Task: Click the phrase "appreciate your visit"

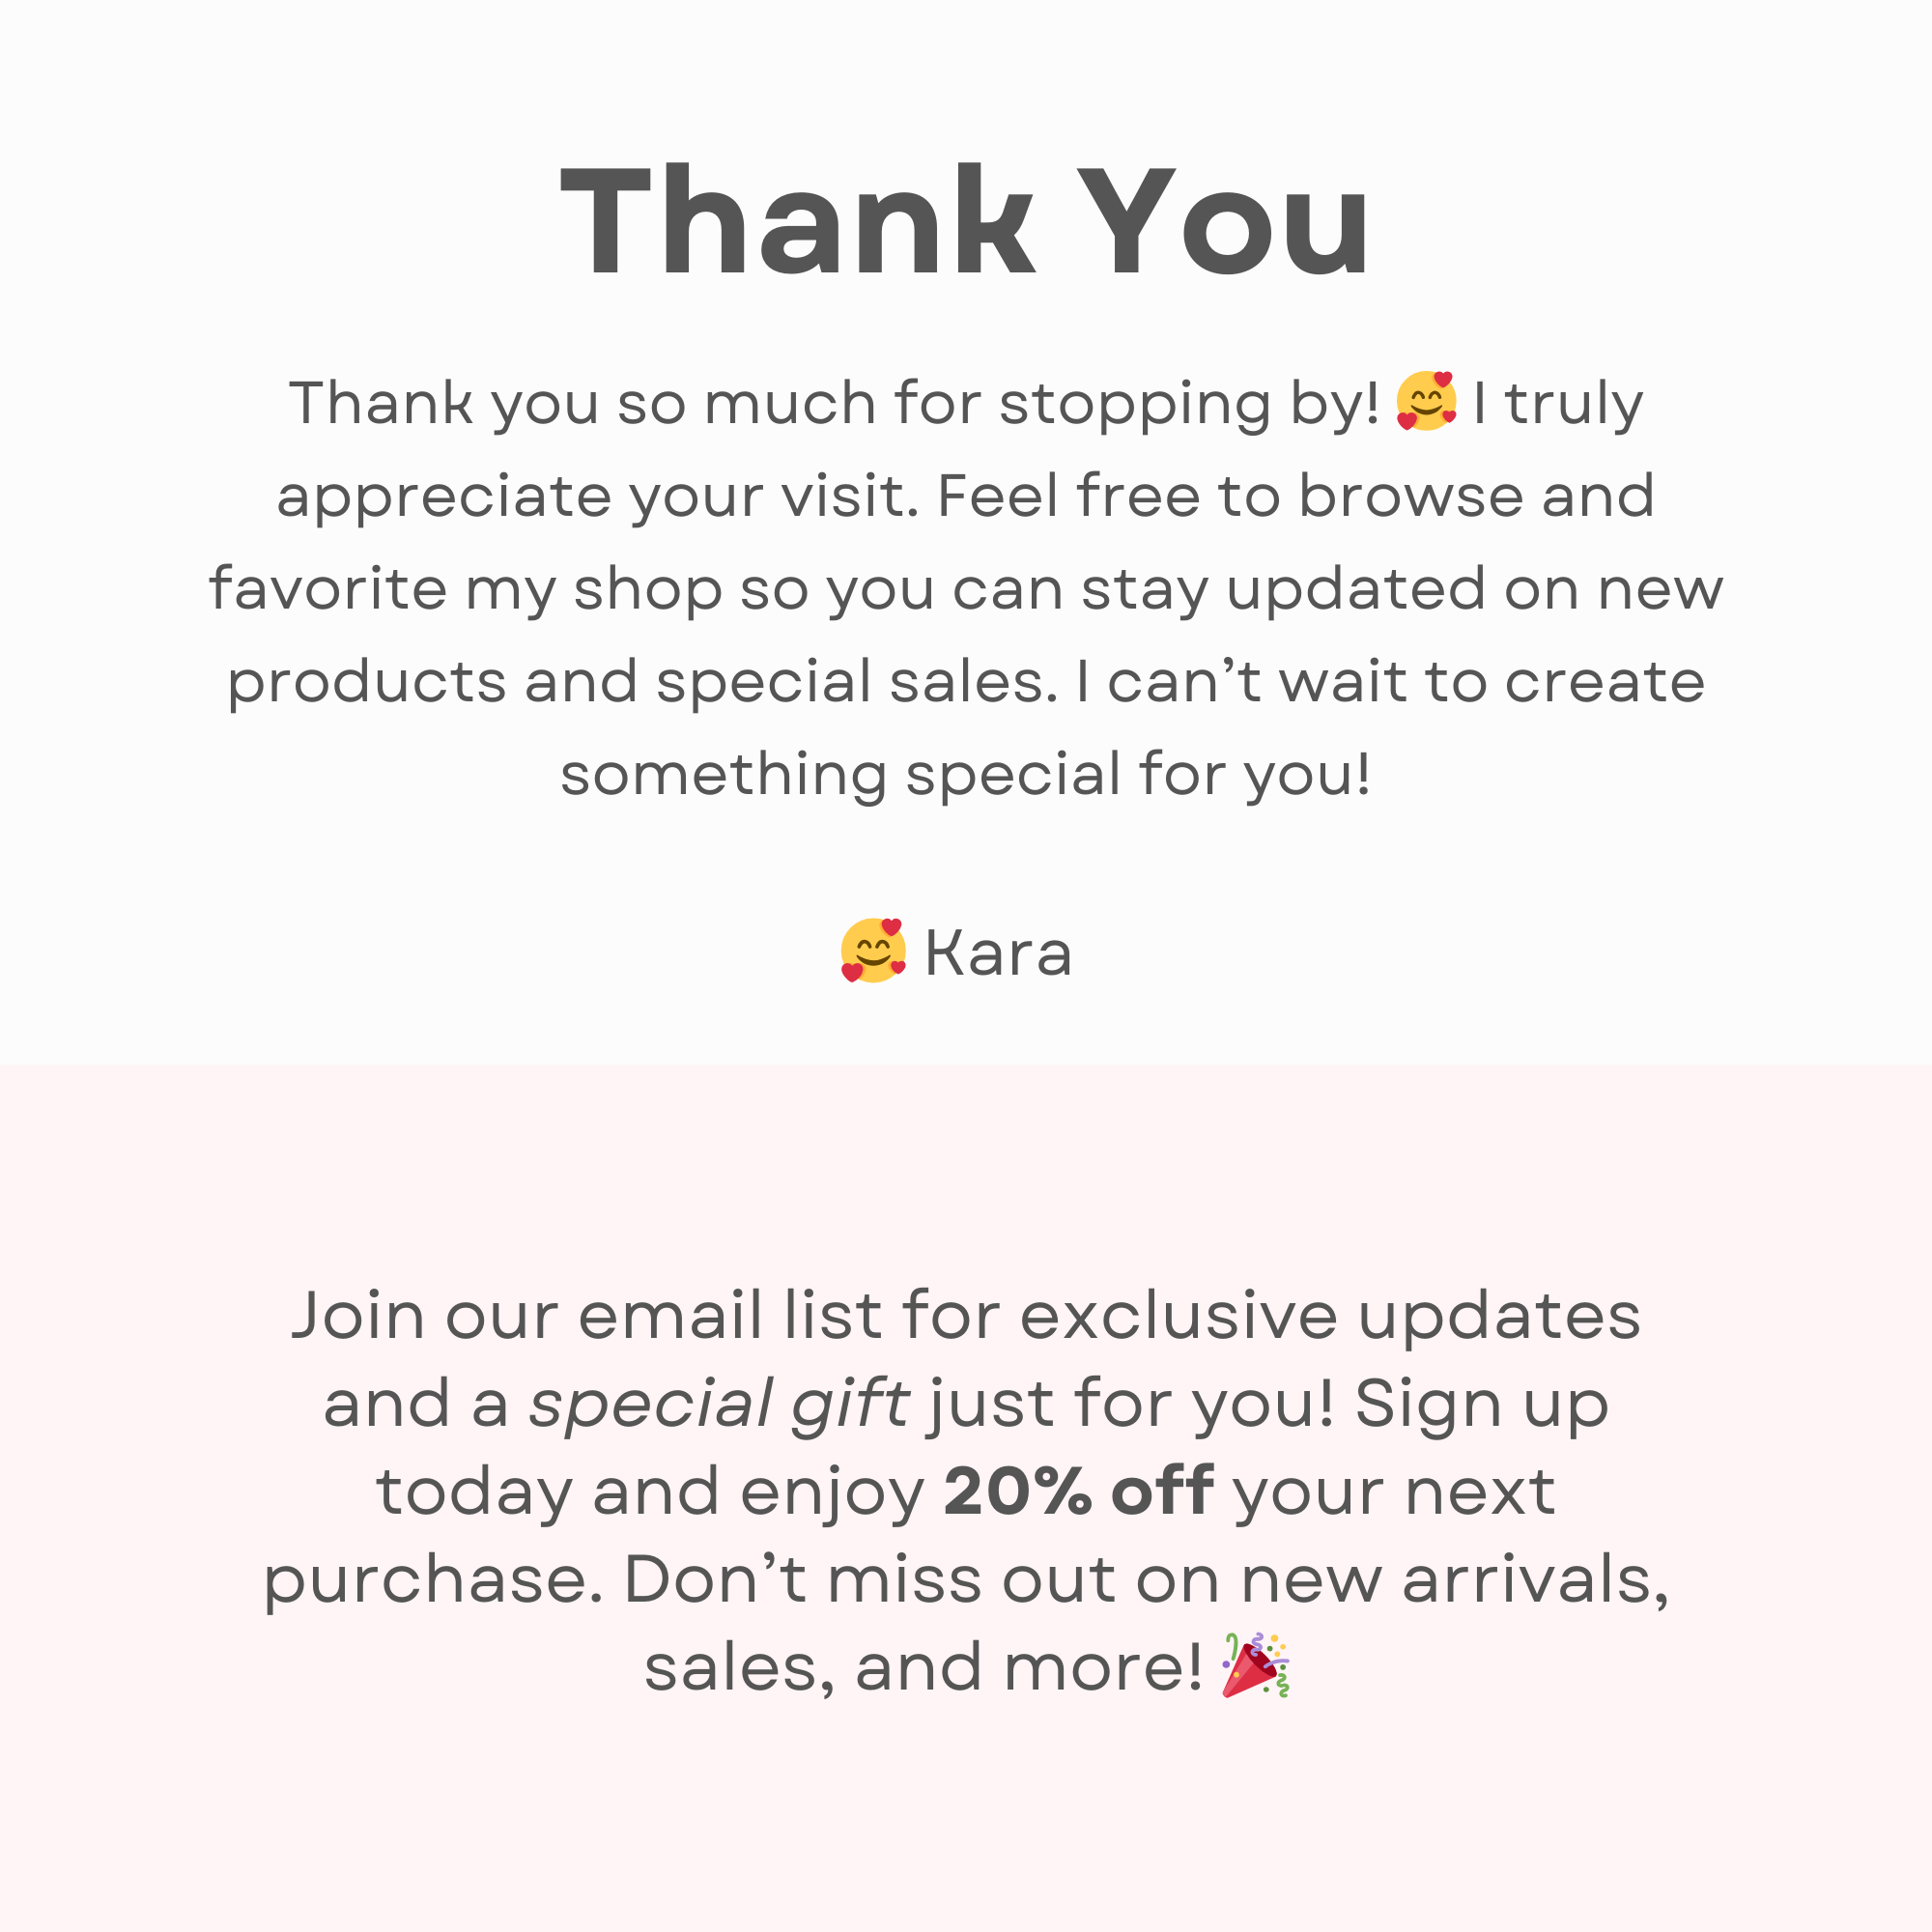Action: pos(597,495)
